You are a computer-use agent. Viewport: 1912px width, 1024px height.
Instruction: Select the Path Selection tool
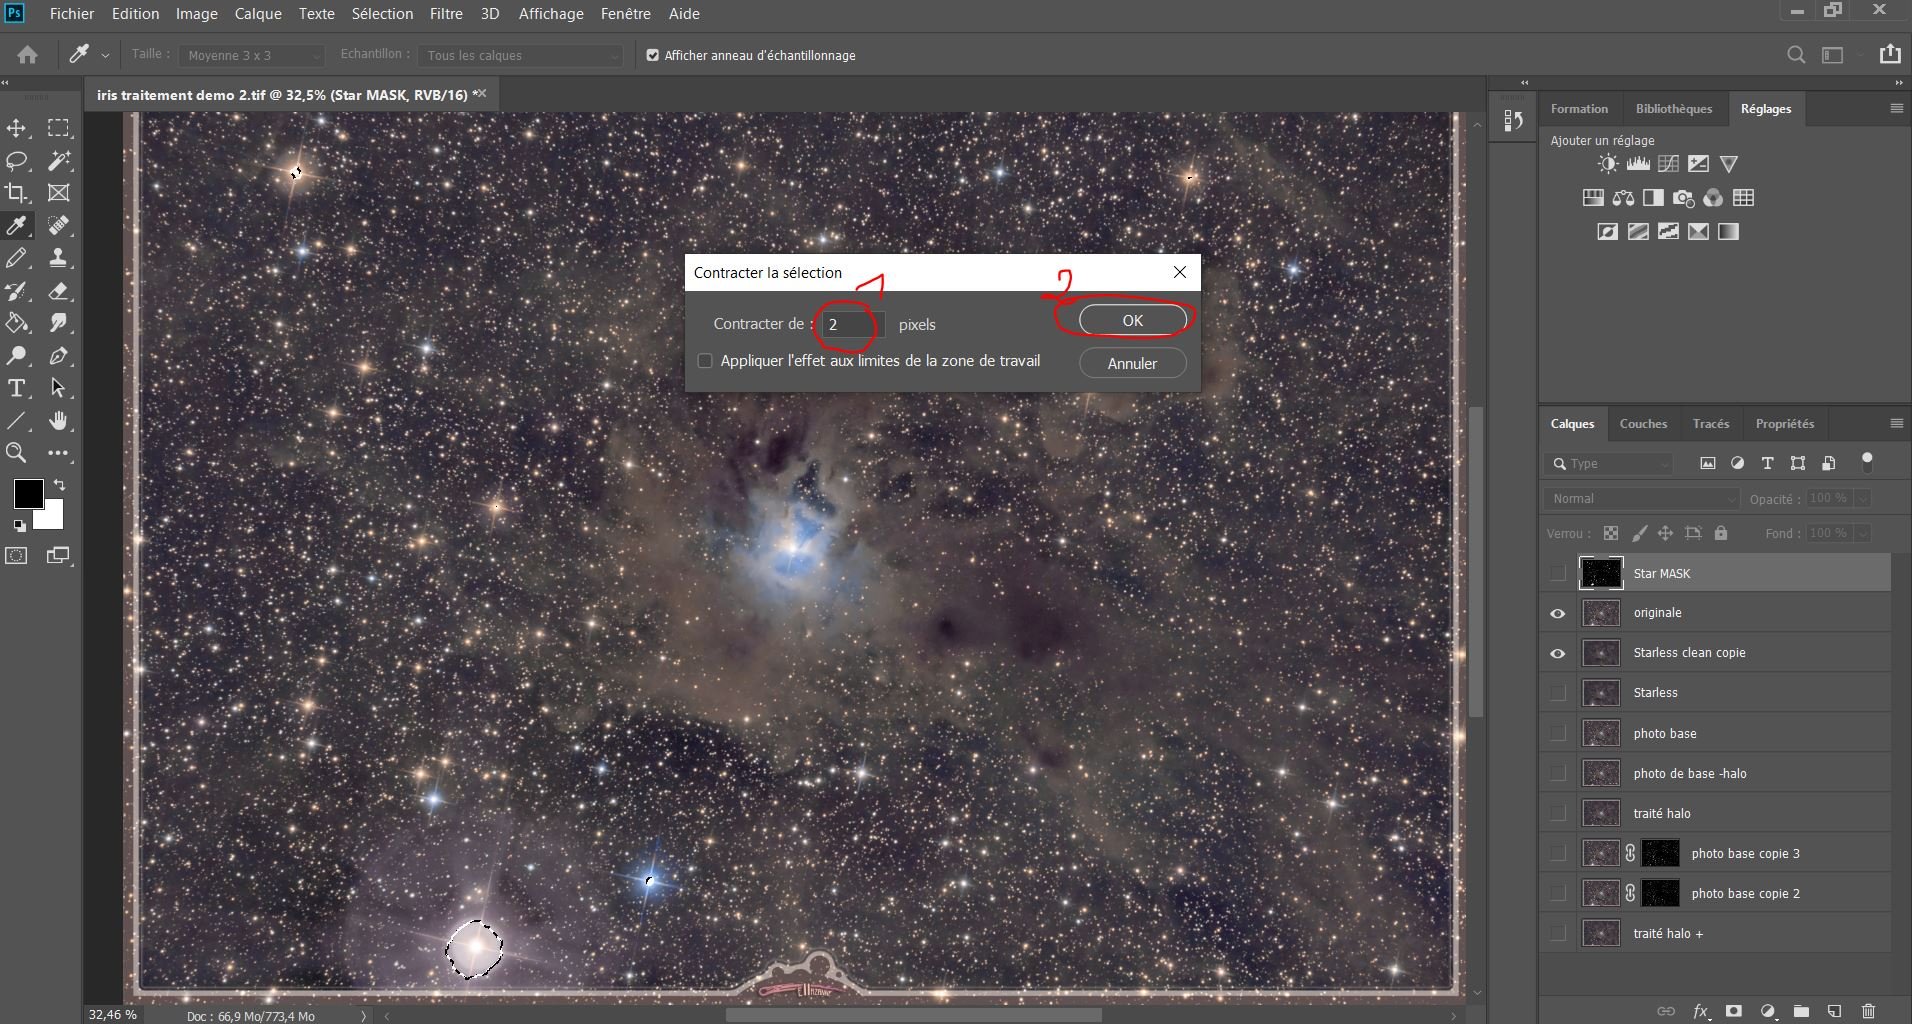[x=59, y=388]
